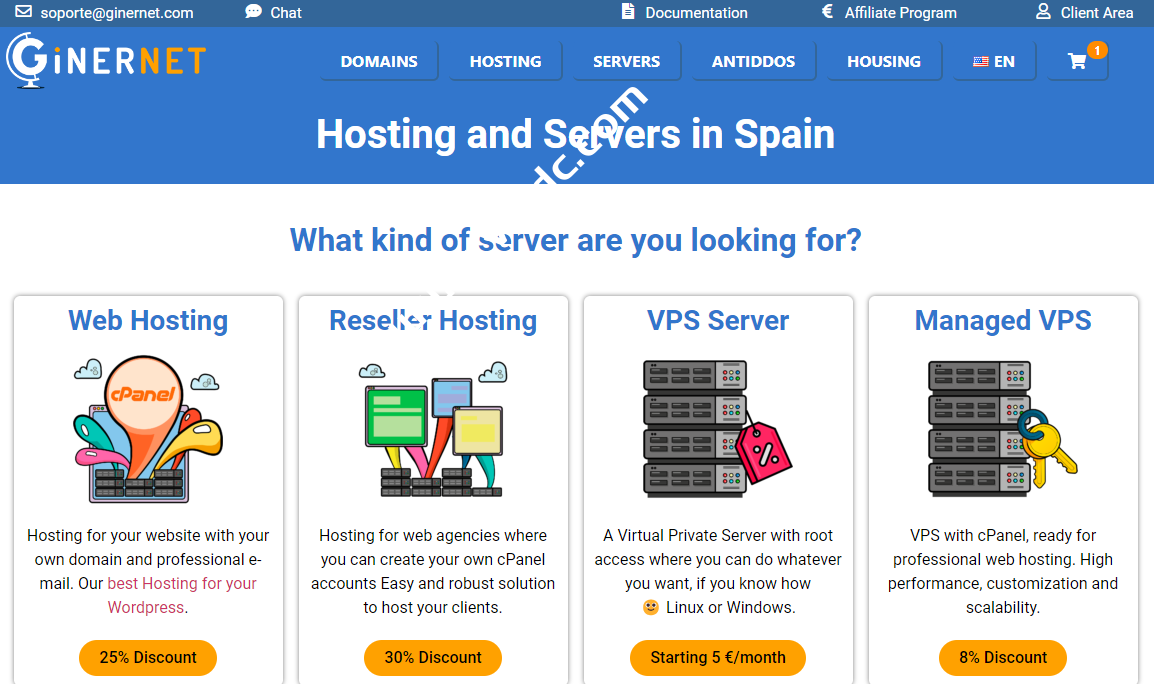Image resolution: width=1154 pixels, height=684 pixels.
Task: Click the euro Affiliate Program icon
Action: [827, 12]
